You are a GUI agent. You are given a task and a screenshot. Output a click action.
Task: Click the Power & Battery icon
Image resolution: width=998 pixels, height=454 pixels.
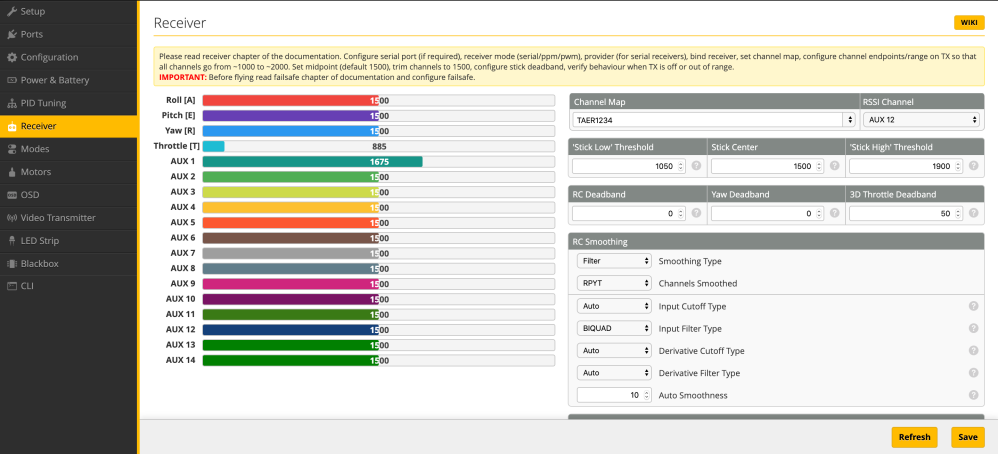tap(12, 80)
